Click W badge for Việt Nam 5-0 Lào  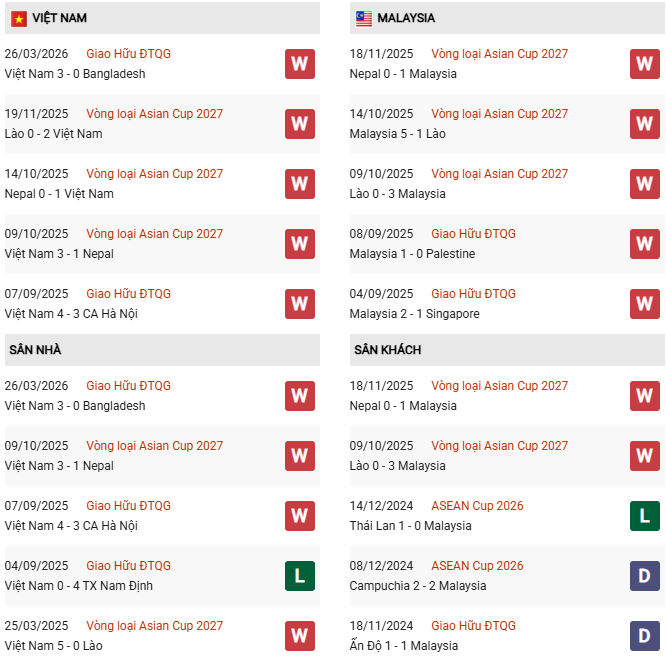click(299, 635)
